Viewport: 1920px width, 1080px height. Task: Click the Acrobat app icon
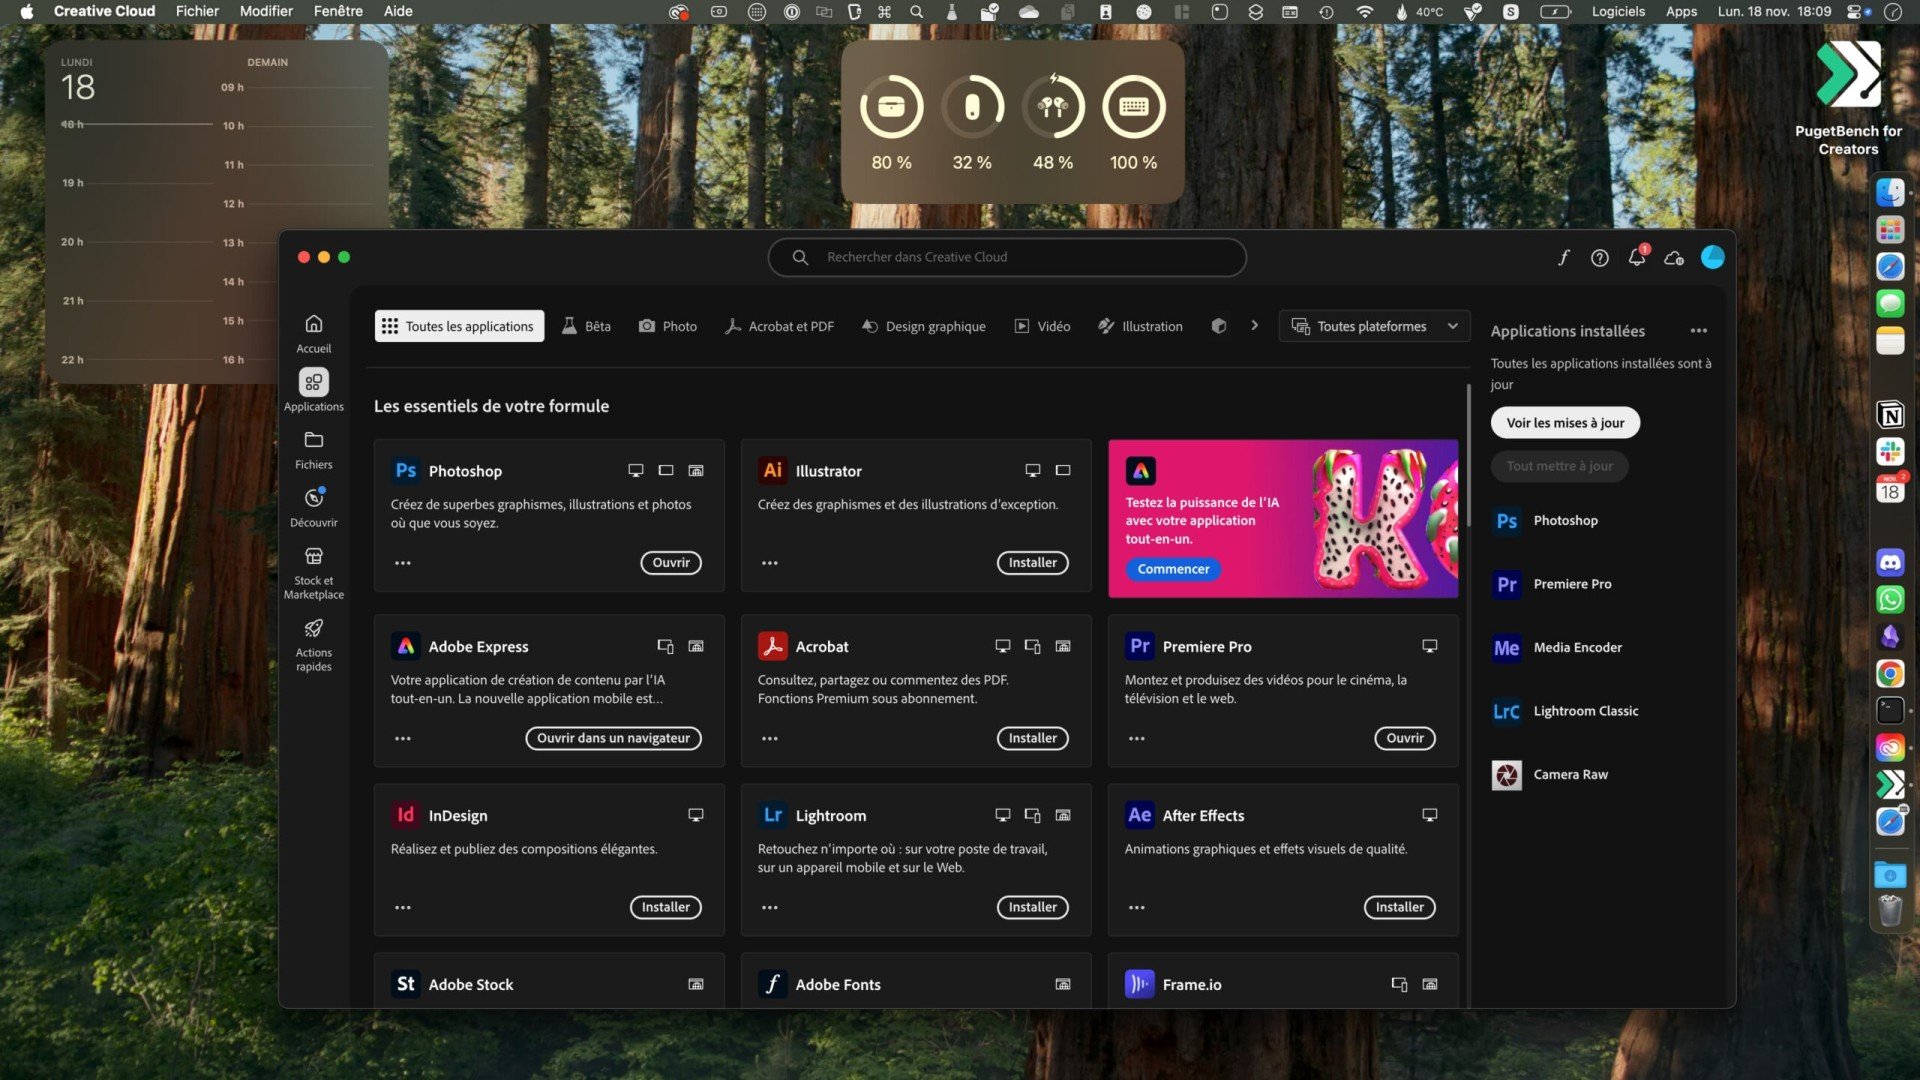coord(772,646)
